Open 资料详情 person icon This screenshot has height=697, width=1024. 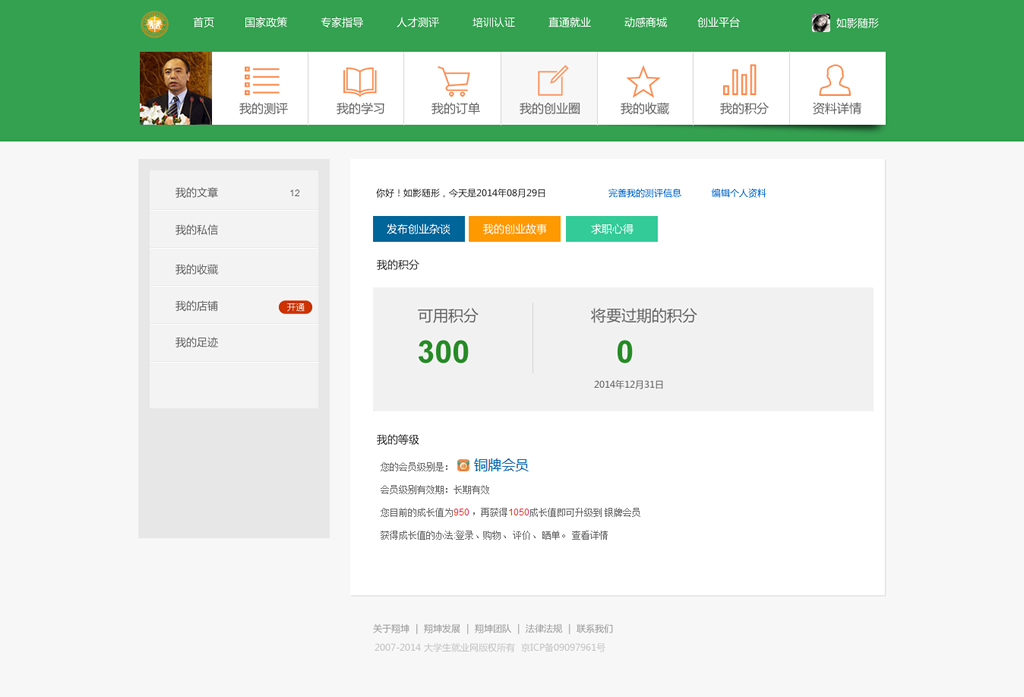point(835,81)
